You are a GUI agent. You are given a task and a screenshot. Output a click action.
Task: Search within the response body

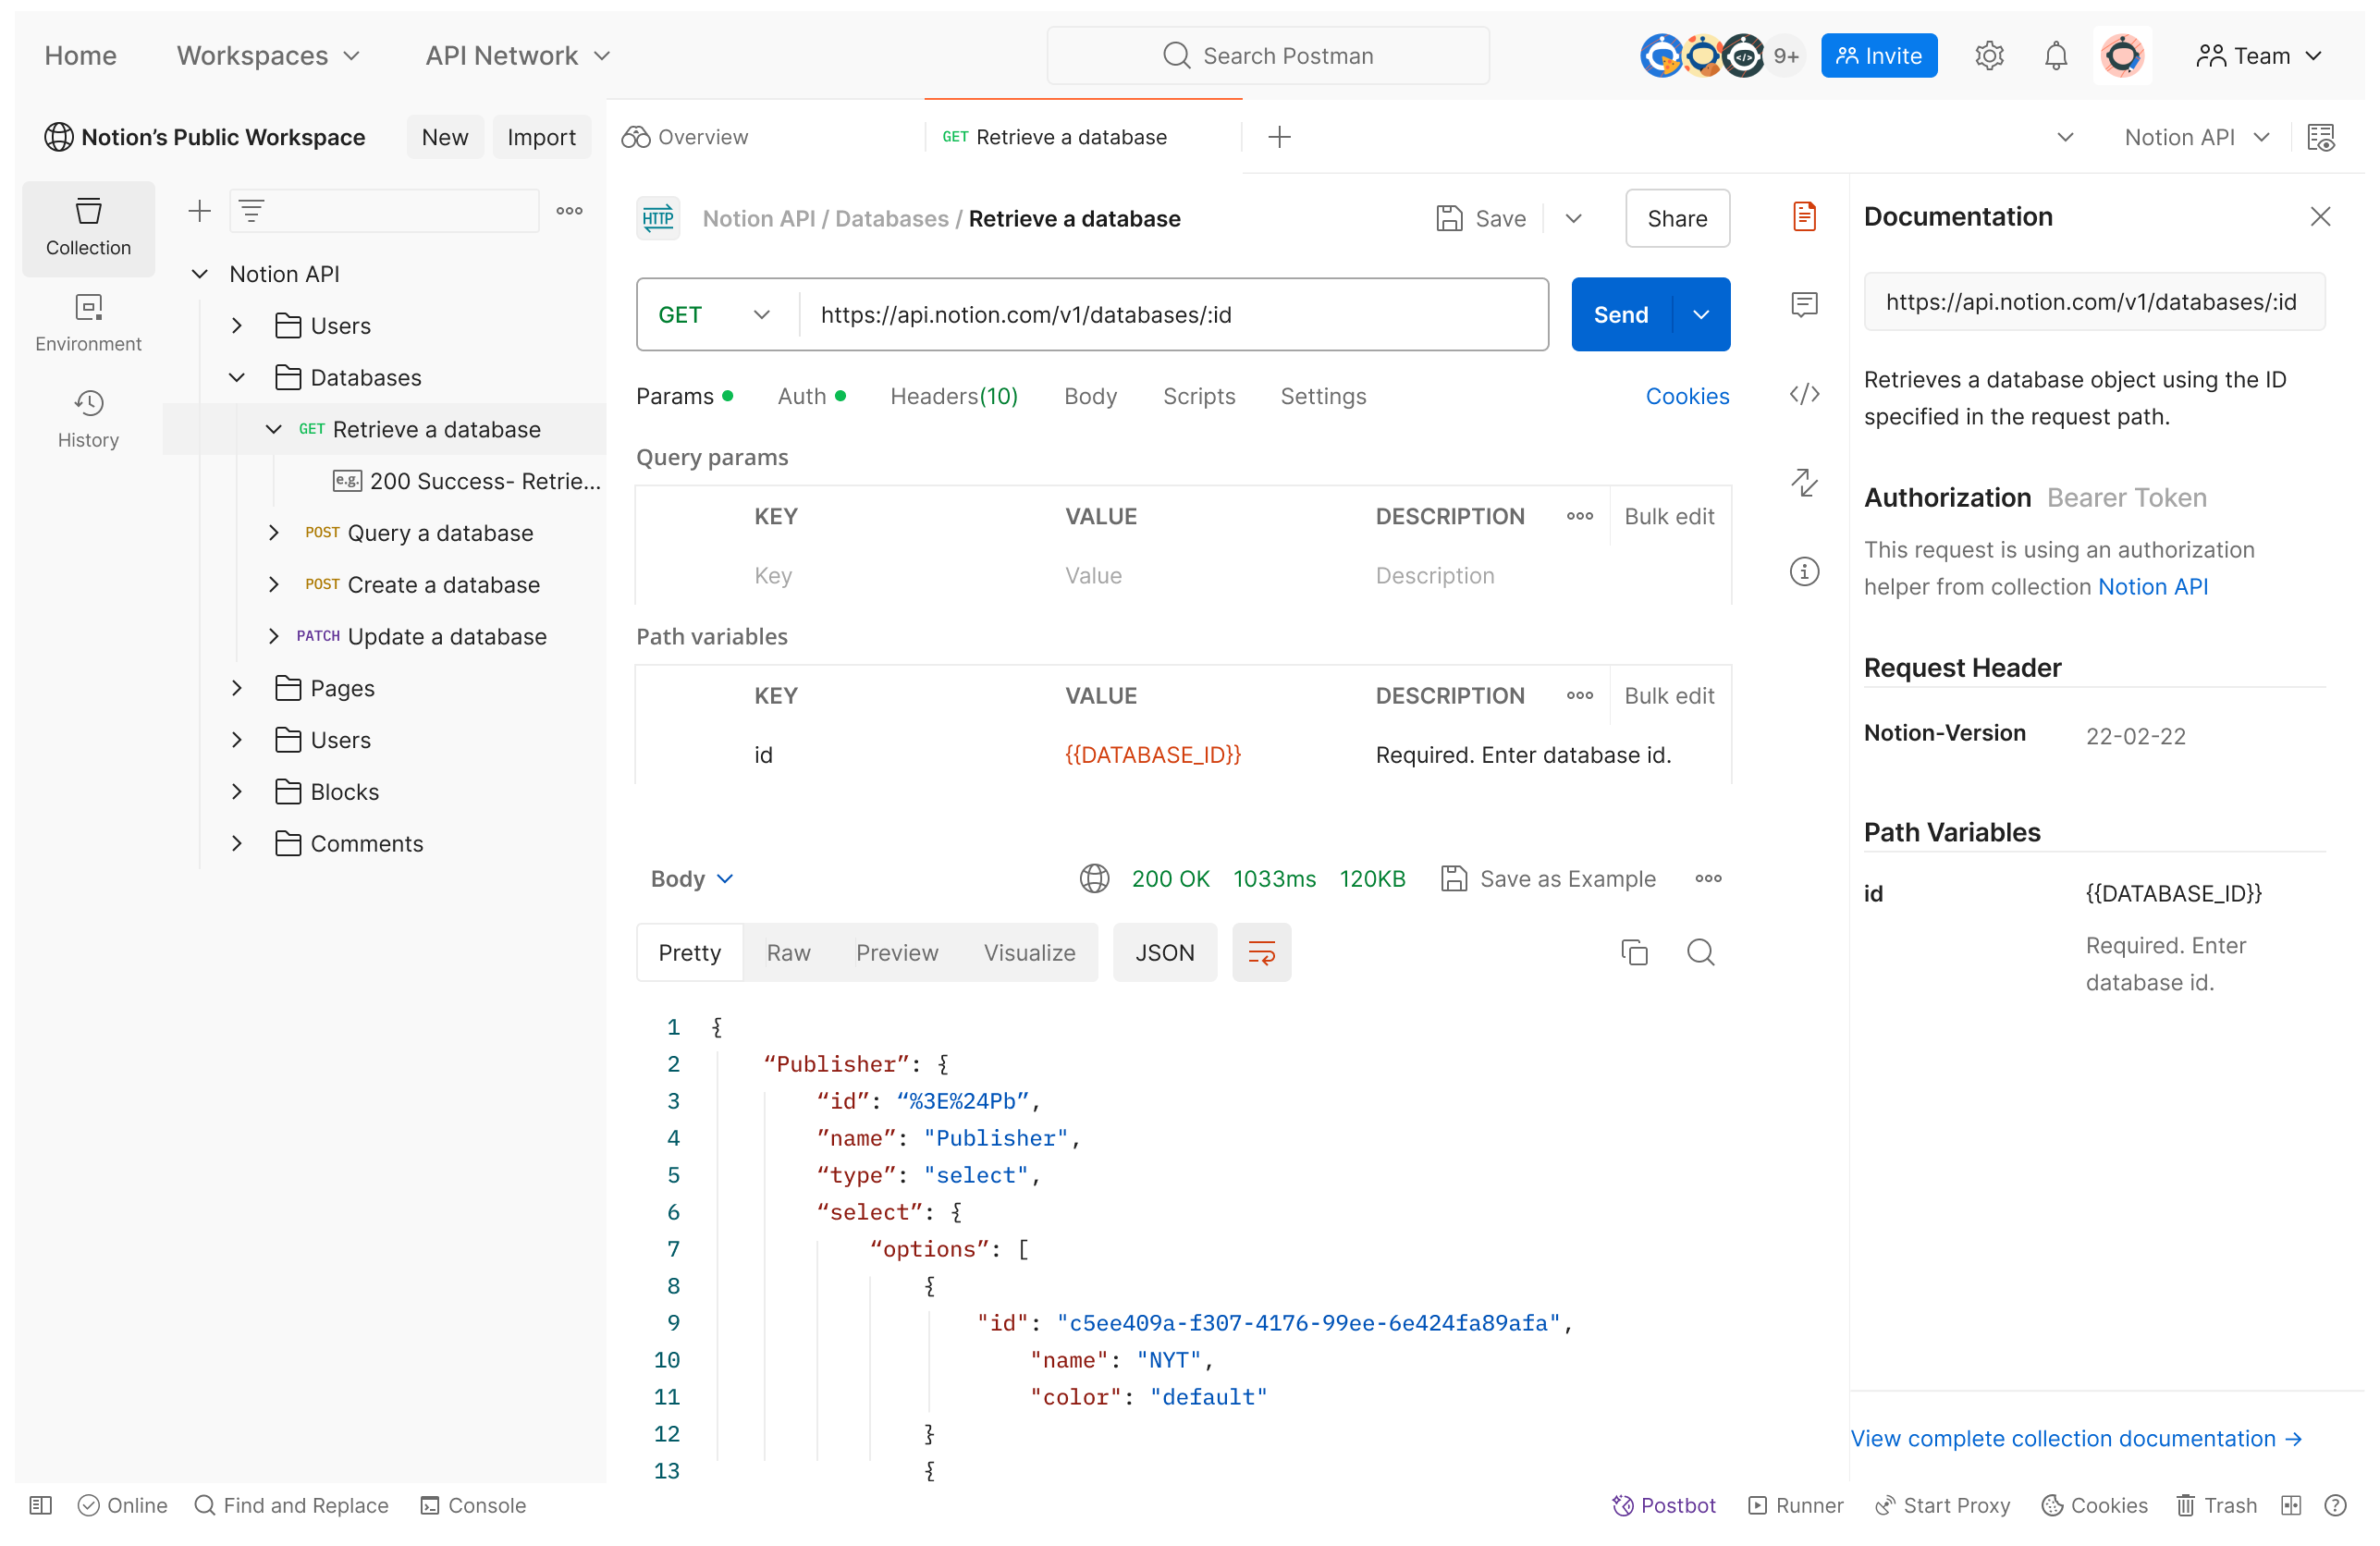1700,952
